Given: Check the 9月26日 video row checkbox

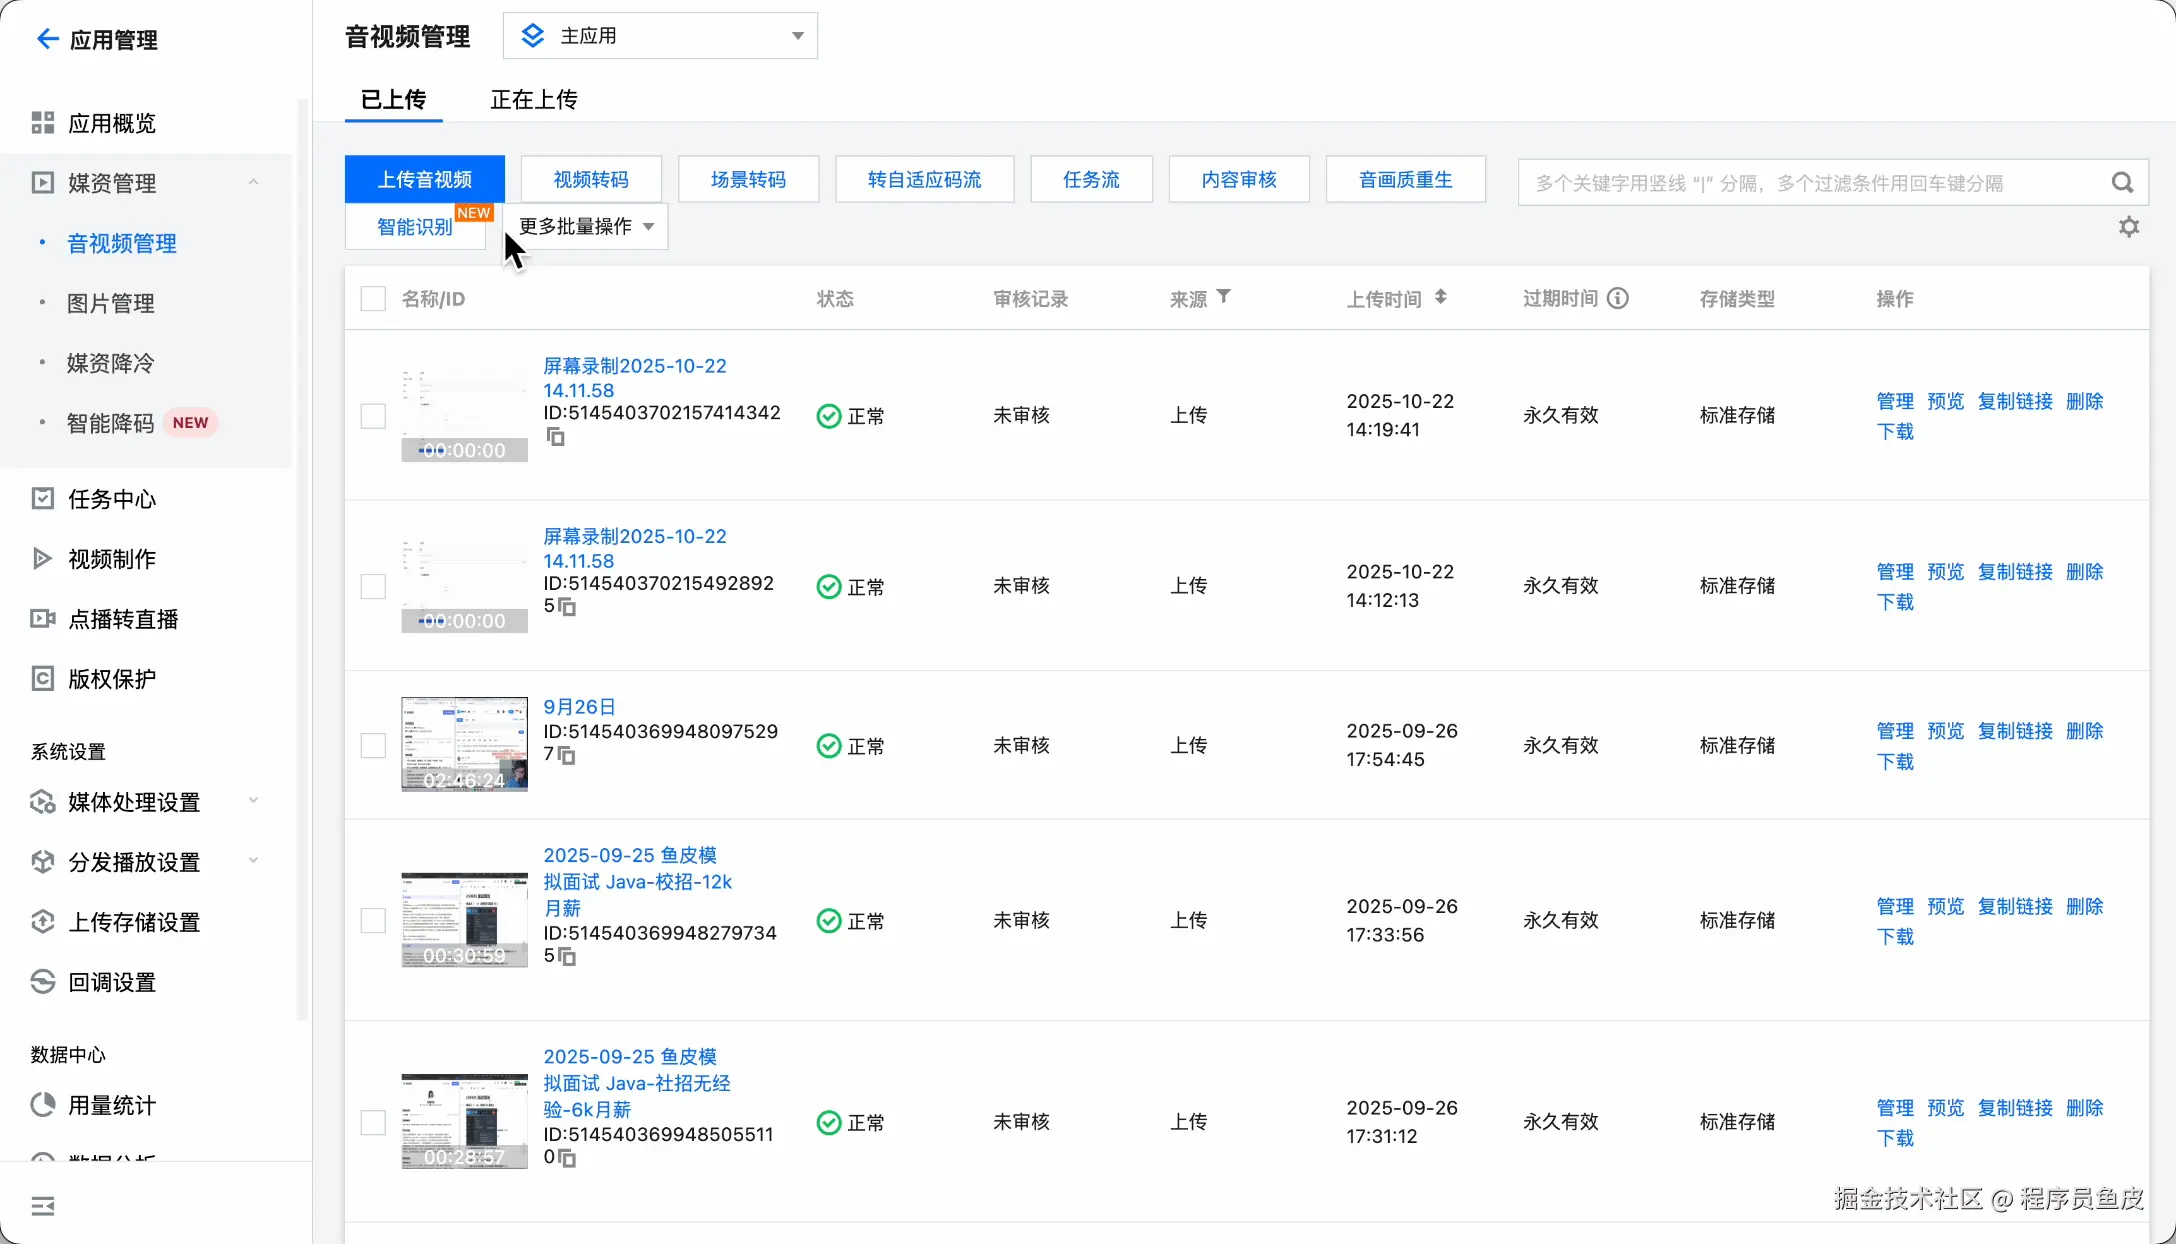Looking at the screenshot, I should (373, 746).
